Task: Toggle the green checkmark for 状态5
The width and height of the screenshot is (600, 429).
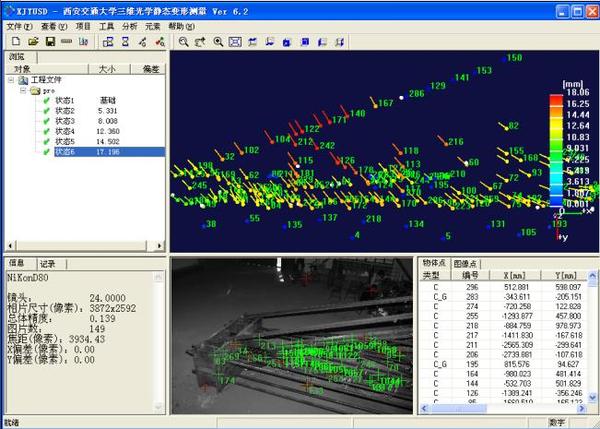Action: tap(47, 142)
